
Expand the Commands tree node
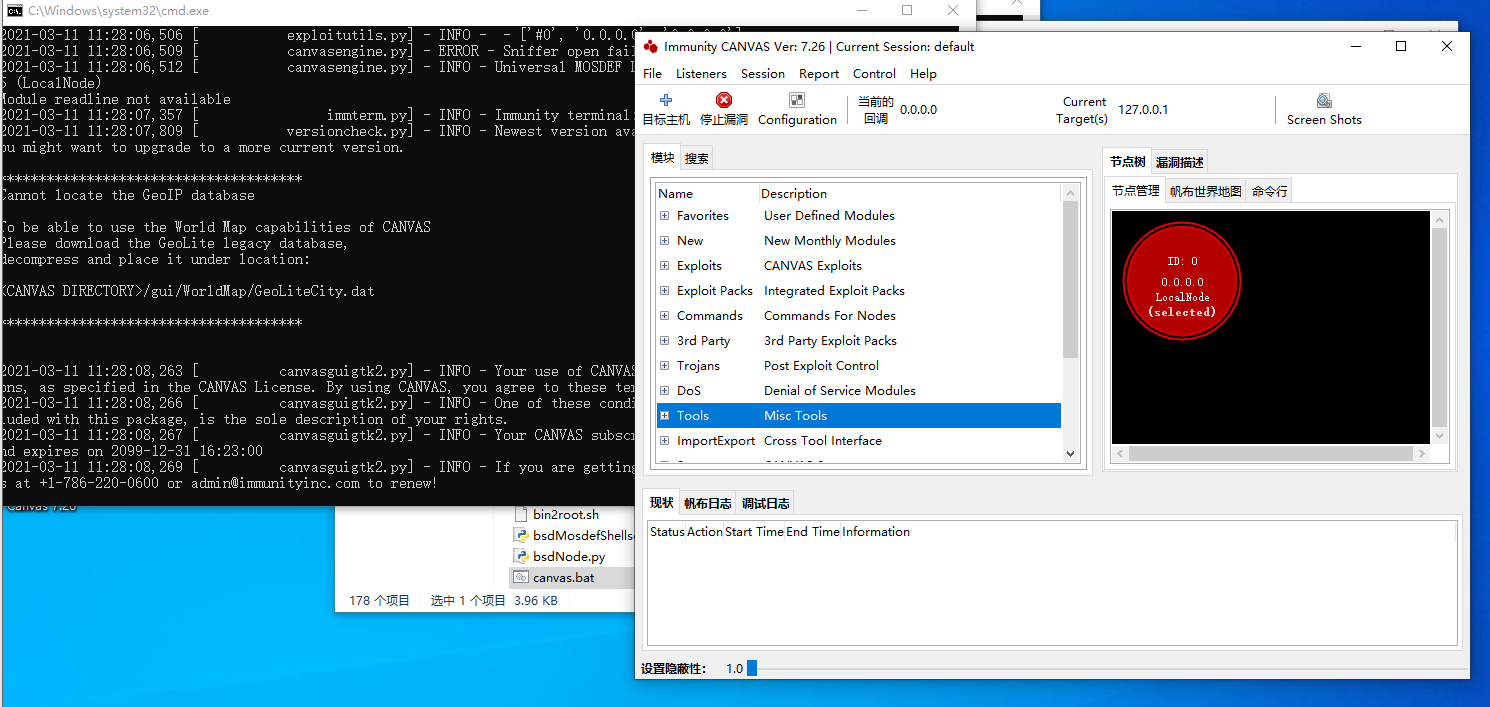[x=664, y=315]
